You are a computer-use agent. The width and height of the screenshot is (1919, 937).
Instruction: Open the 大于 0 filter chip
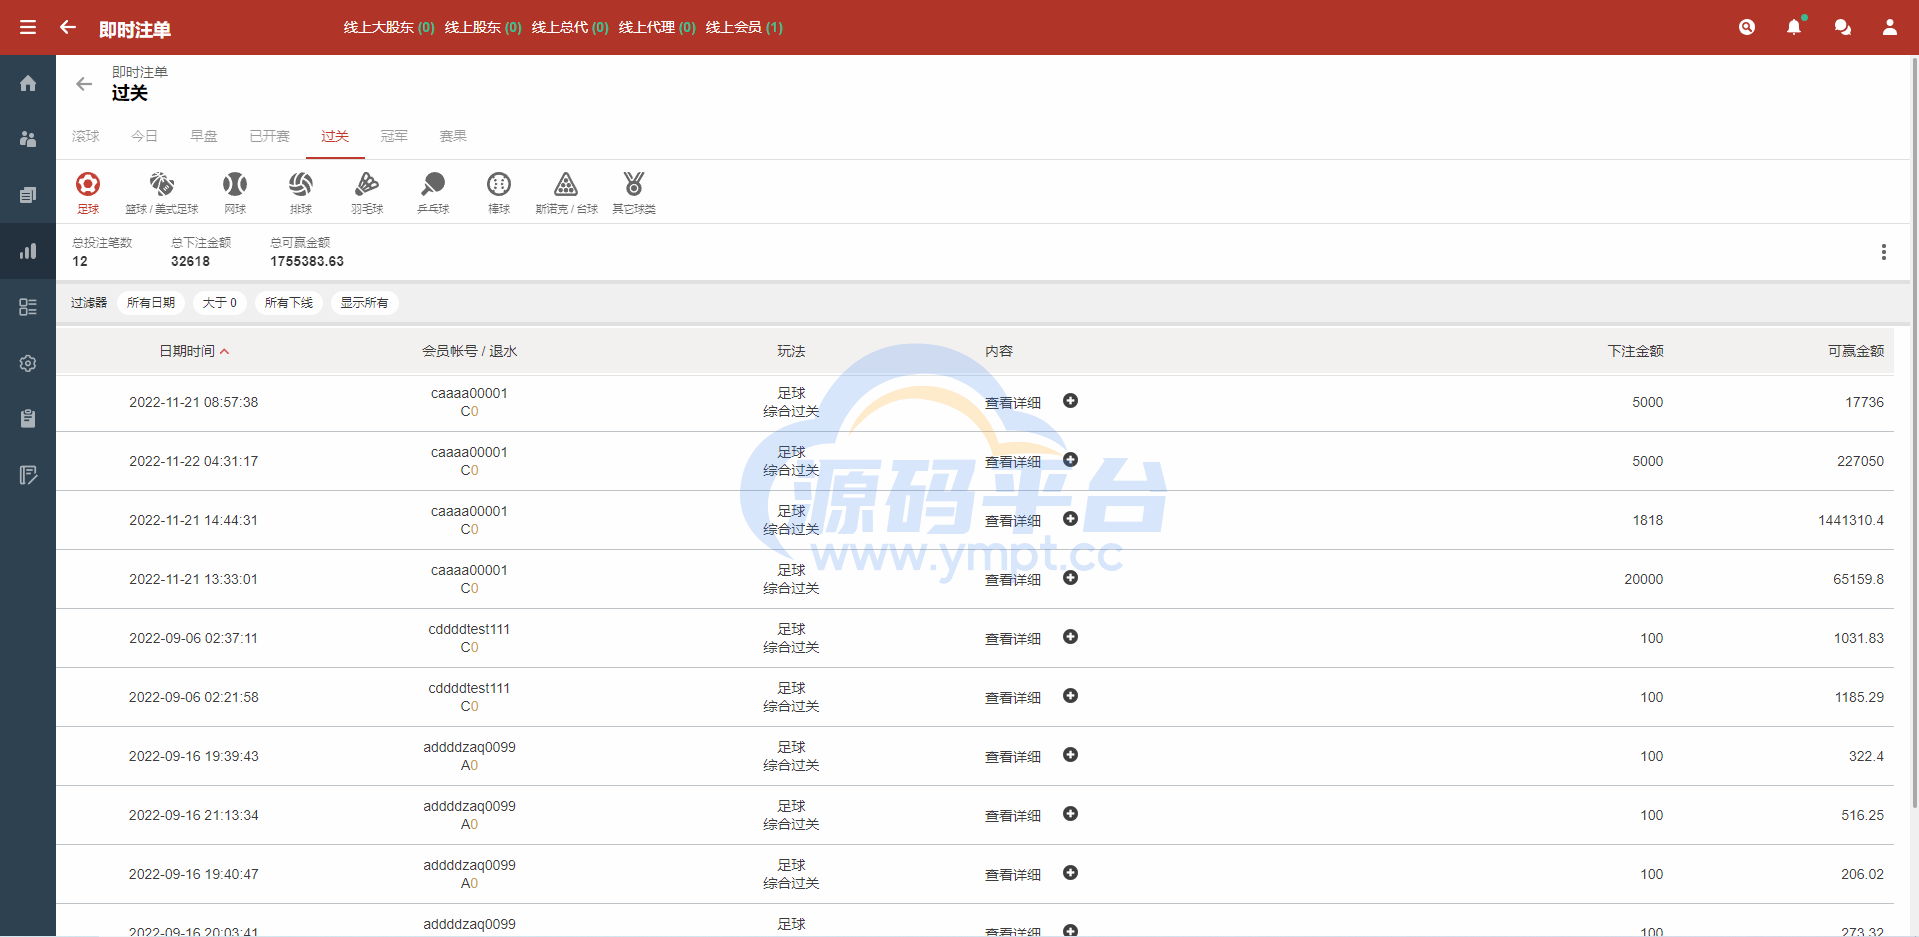click(220, 303)
